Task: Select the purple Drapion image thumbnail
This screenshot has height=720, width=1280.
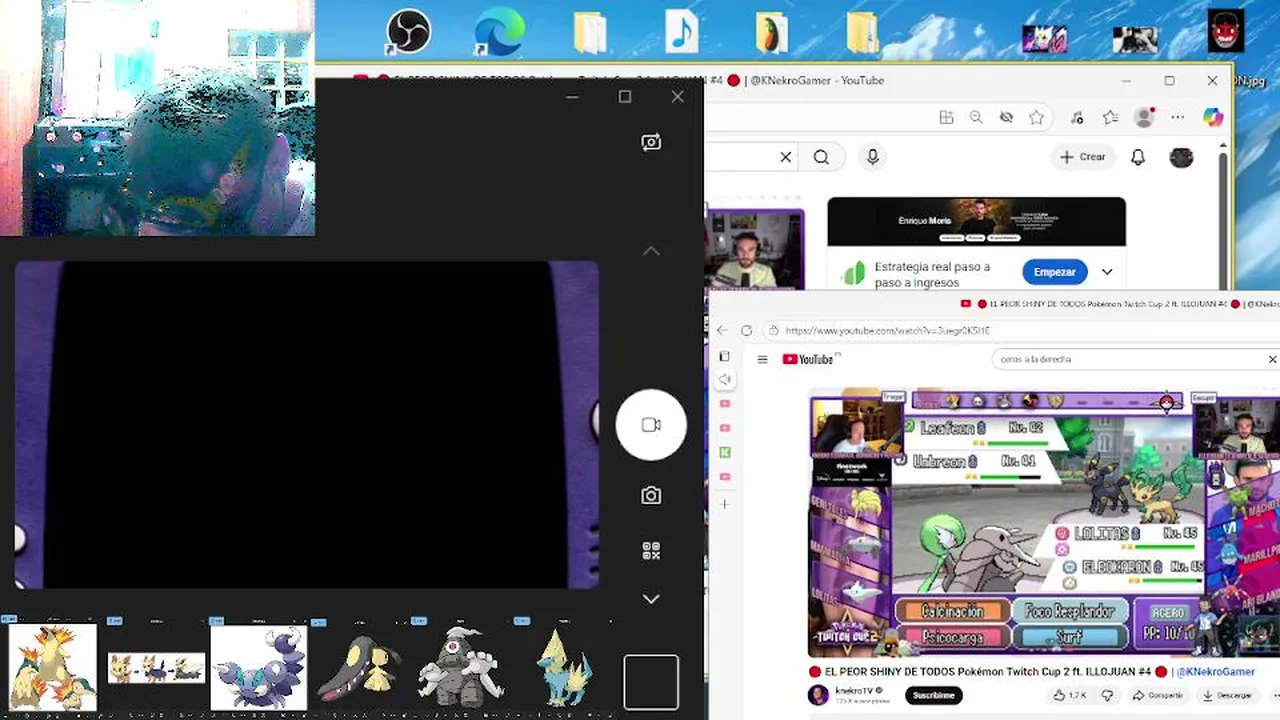Action: coord(259,667)
